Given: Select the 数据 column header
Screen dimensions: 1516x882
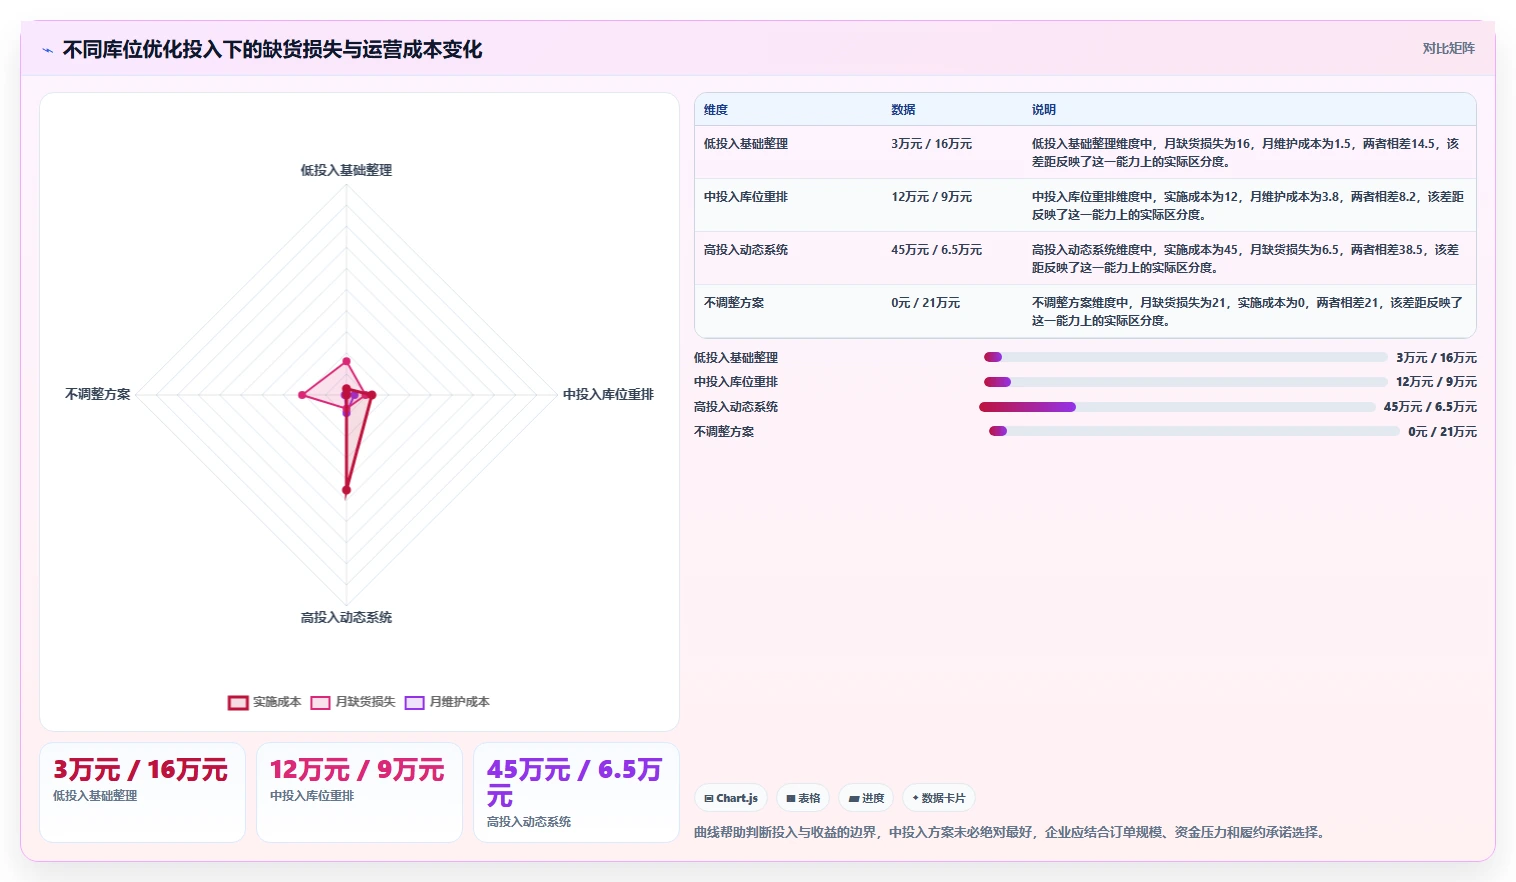Looking at the screenshot, I should [x=903, y=110].
